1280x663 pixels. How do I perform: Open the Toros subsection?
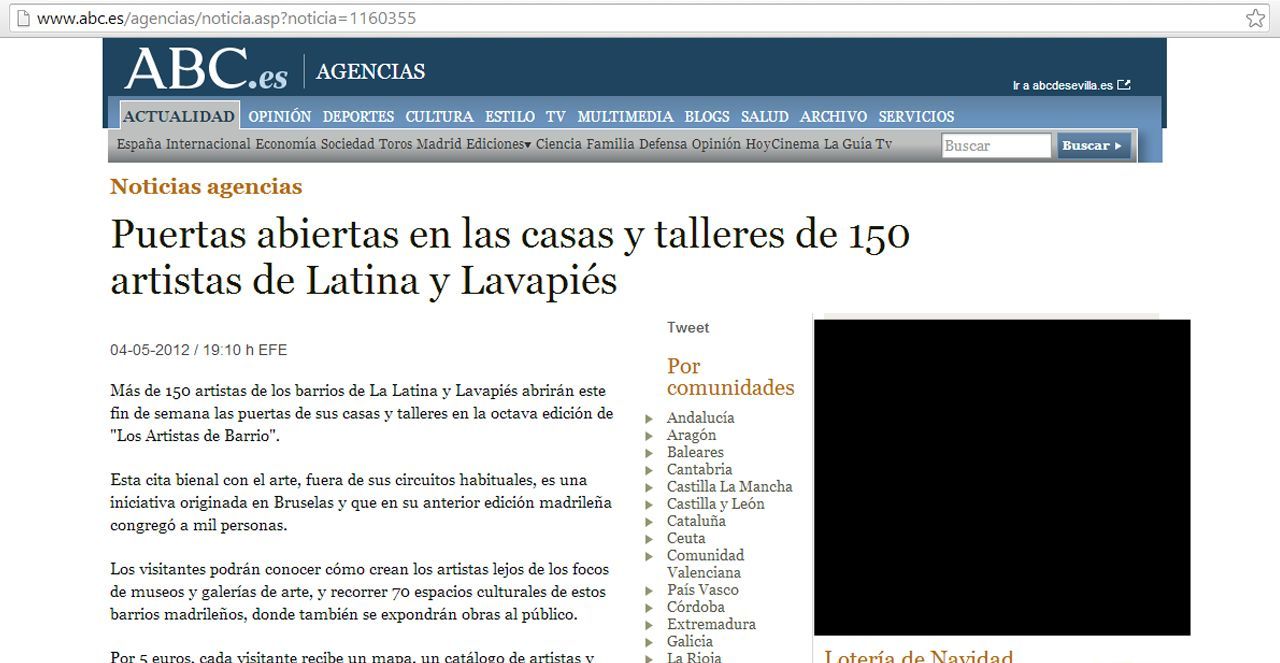coord(395,144)
